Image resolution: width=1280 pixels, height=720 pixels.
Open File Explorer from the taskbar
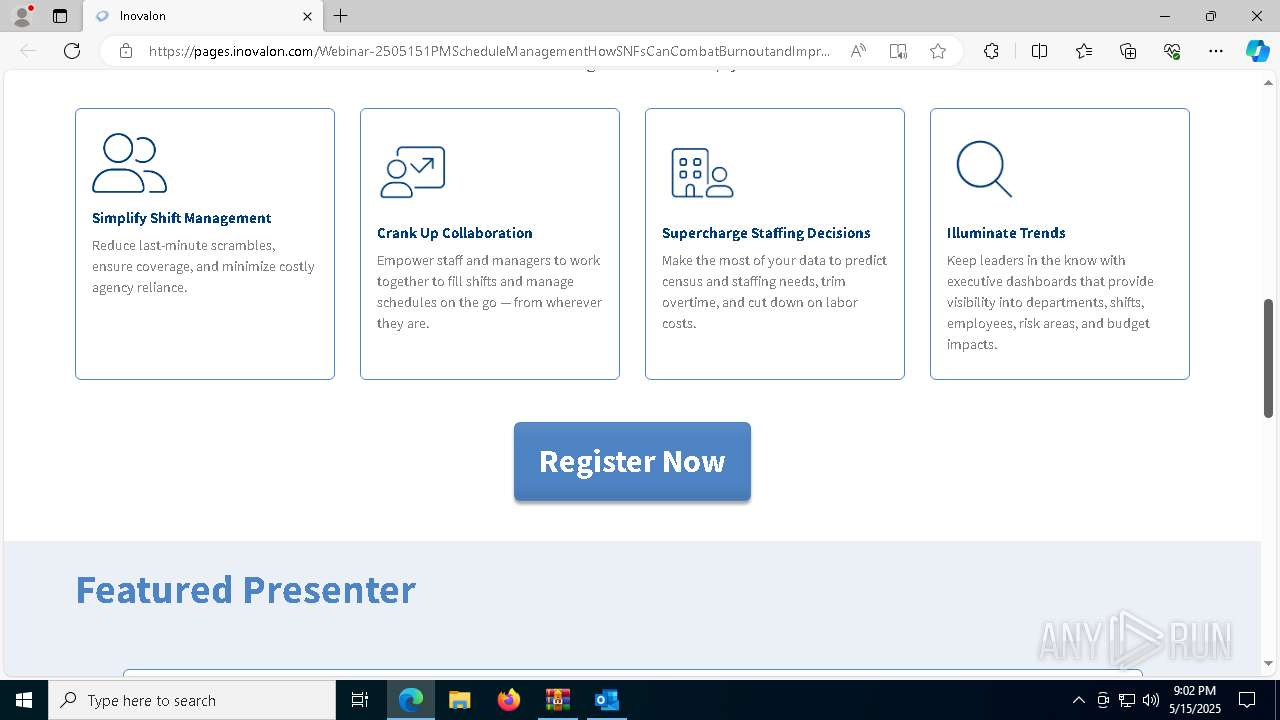459,700
